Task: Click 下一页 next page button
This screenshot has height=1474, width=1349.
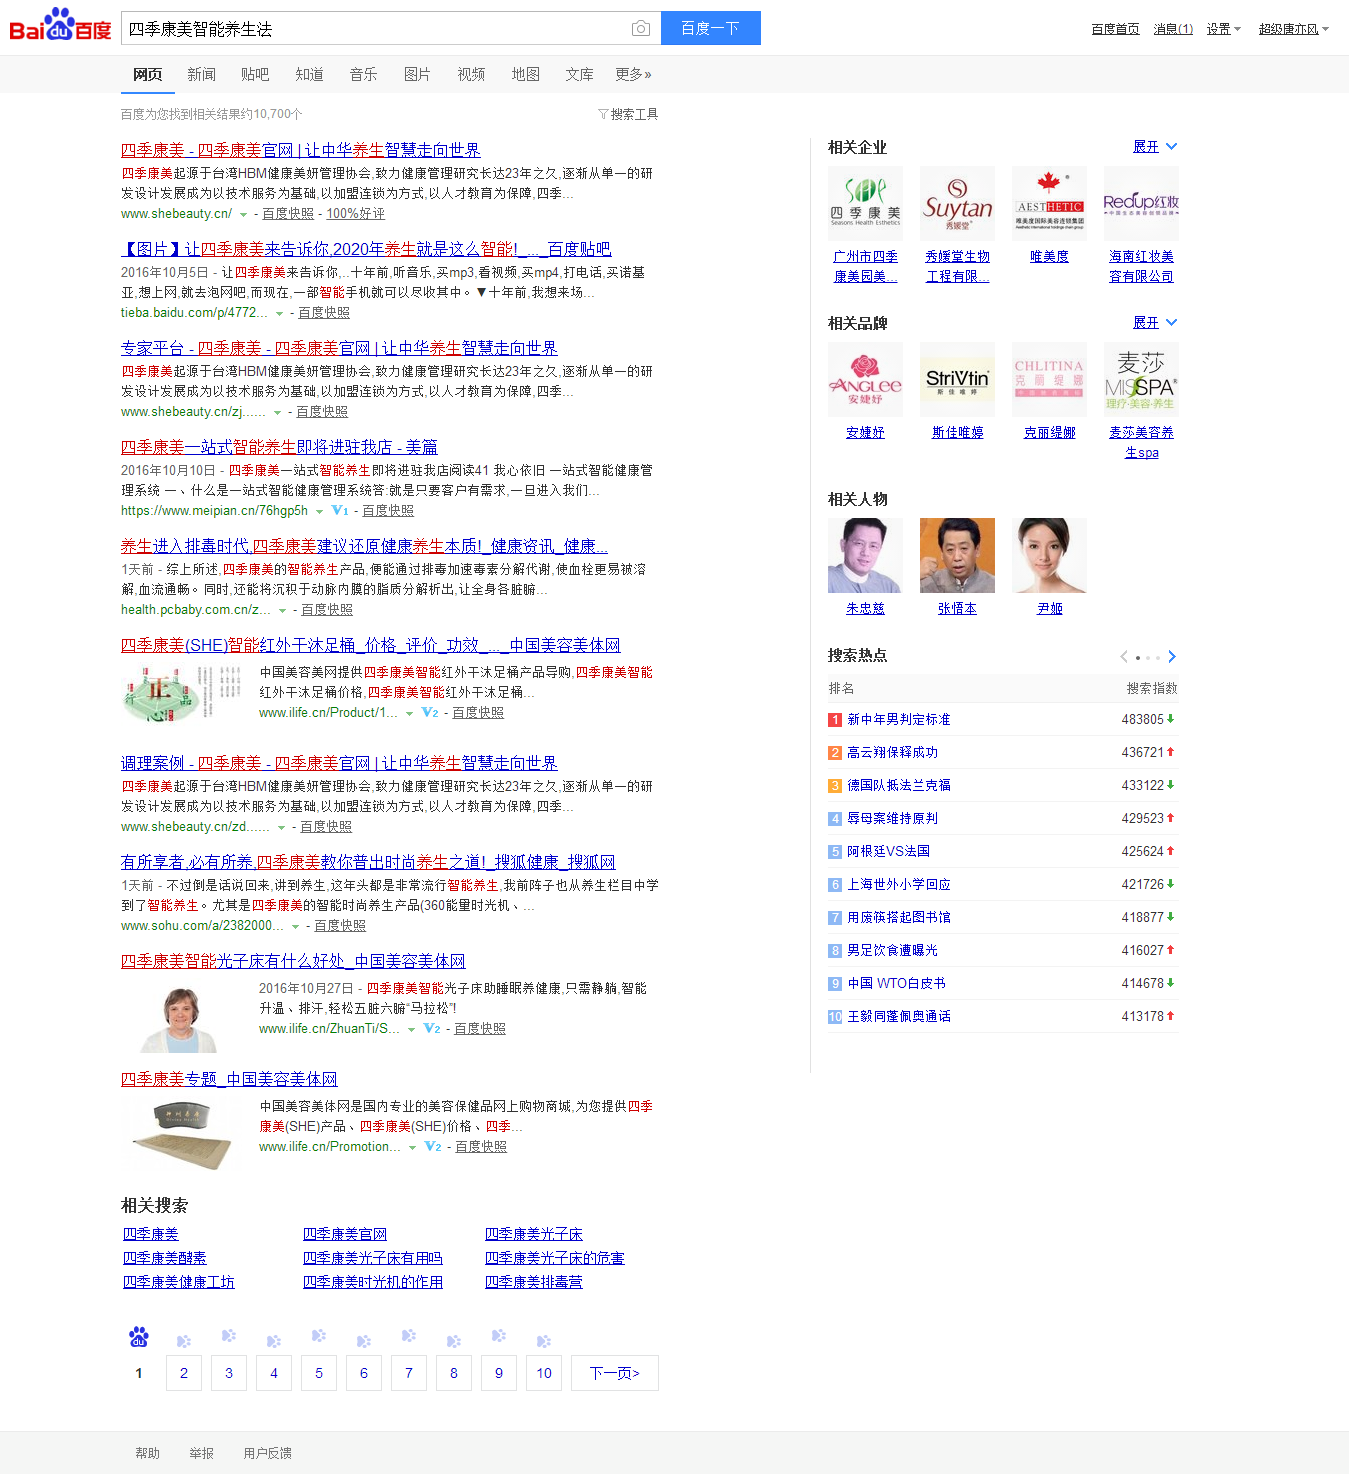Action: coord(615,1373)
